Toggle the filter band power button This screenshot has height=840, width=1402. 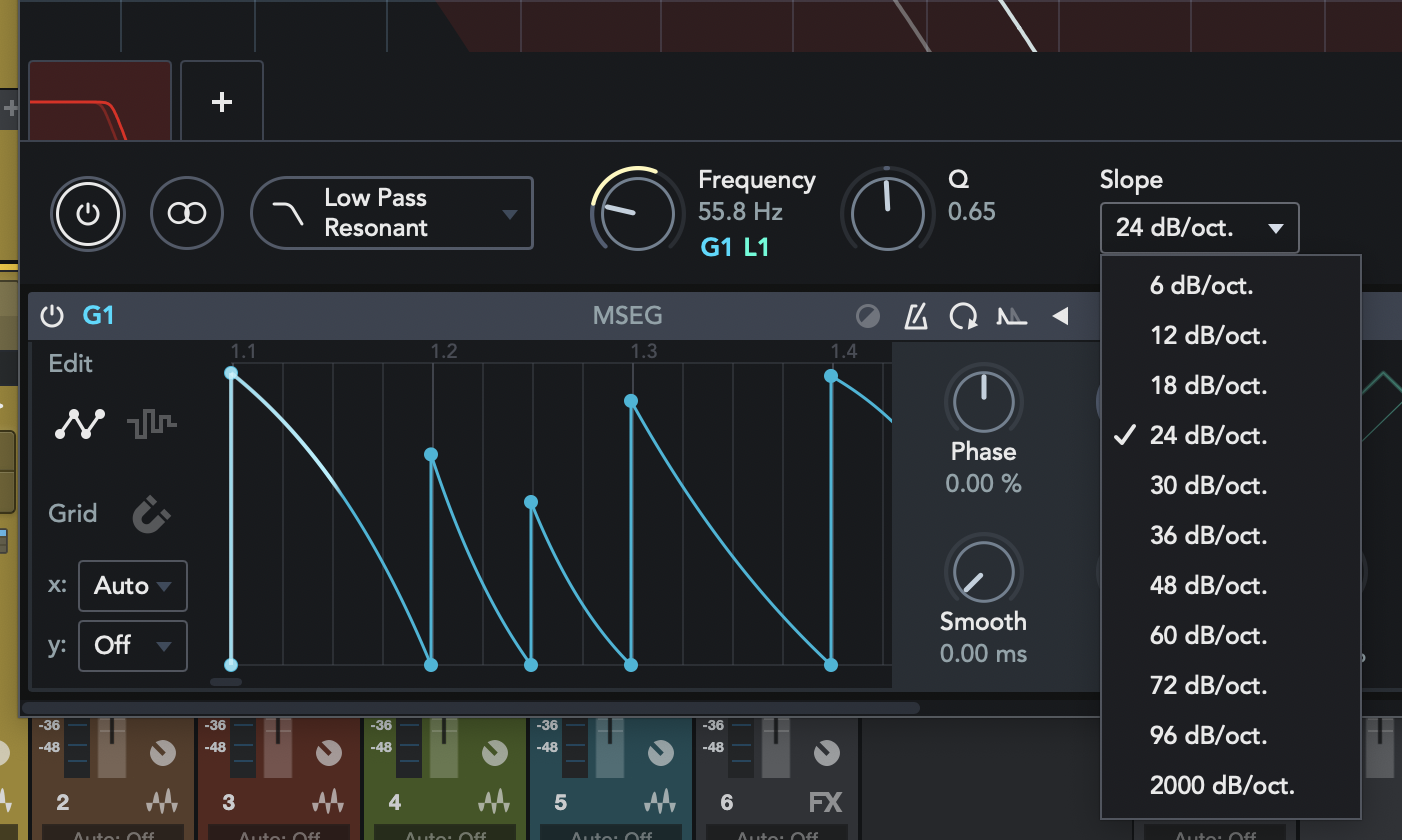pos(88,213)
